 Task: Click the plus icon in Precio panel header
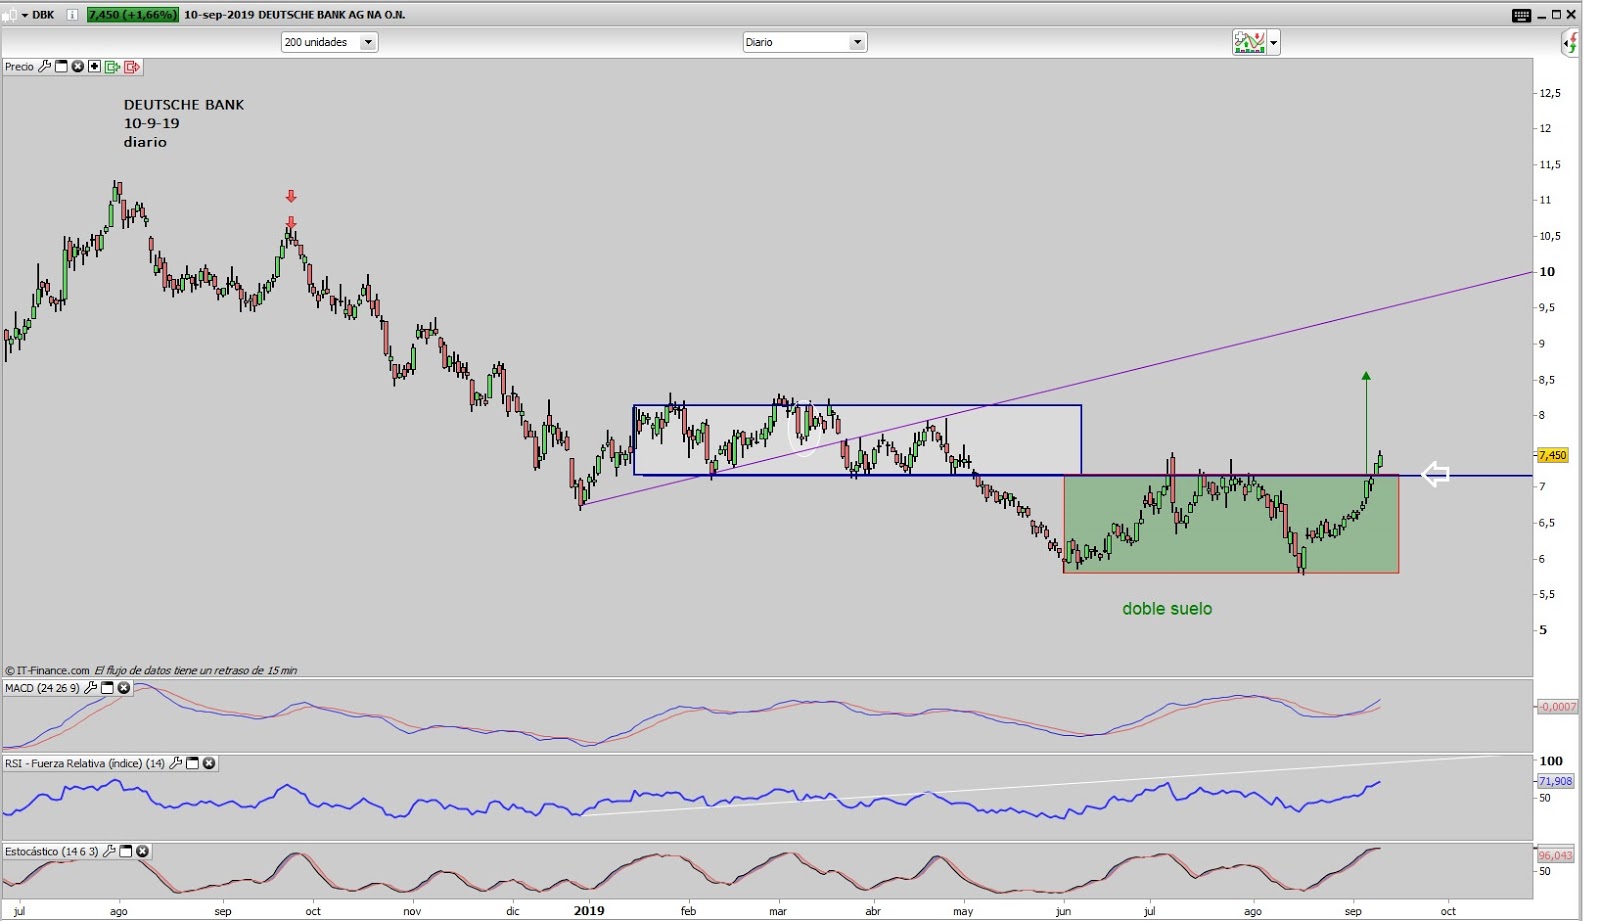[x=94, y=67]
